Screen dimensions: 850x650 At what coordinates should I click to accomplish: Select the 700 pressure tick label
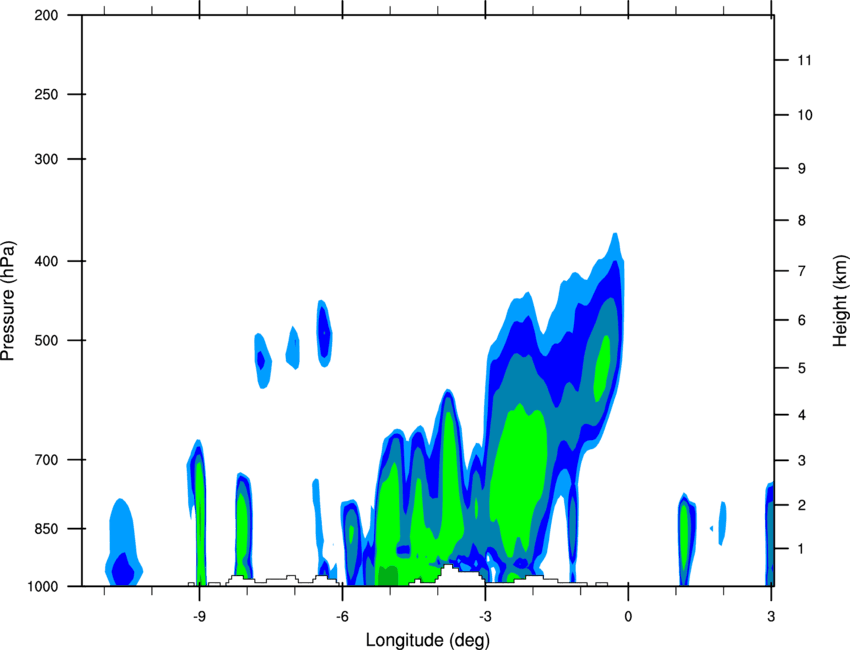click(46, 460)
